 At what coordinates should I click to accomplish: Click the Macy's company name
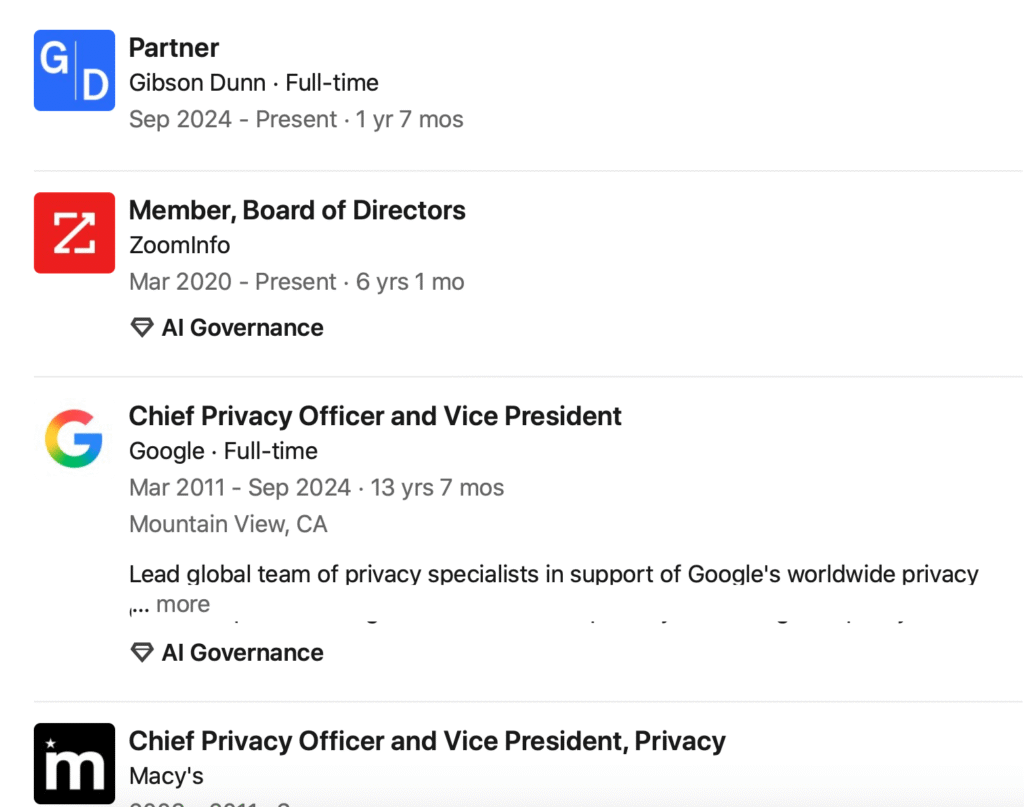pos(166,776)
